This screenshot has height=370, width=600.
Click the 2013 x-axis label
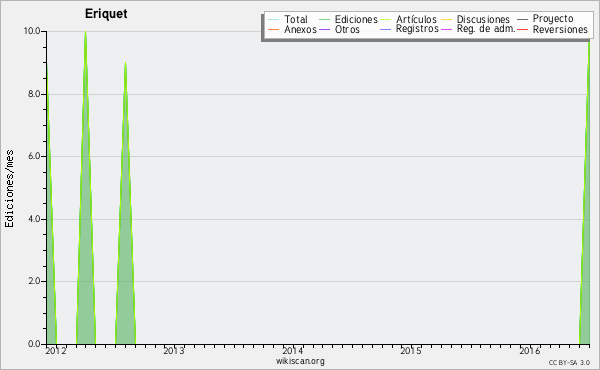coord(174,350)
